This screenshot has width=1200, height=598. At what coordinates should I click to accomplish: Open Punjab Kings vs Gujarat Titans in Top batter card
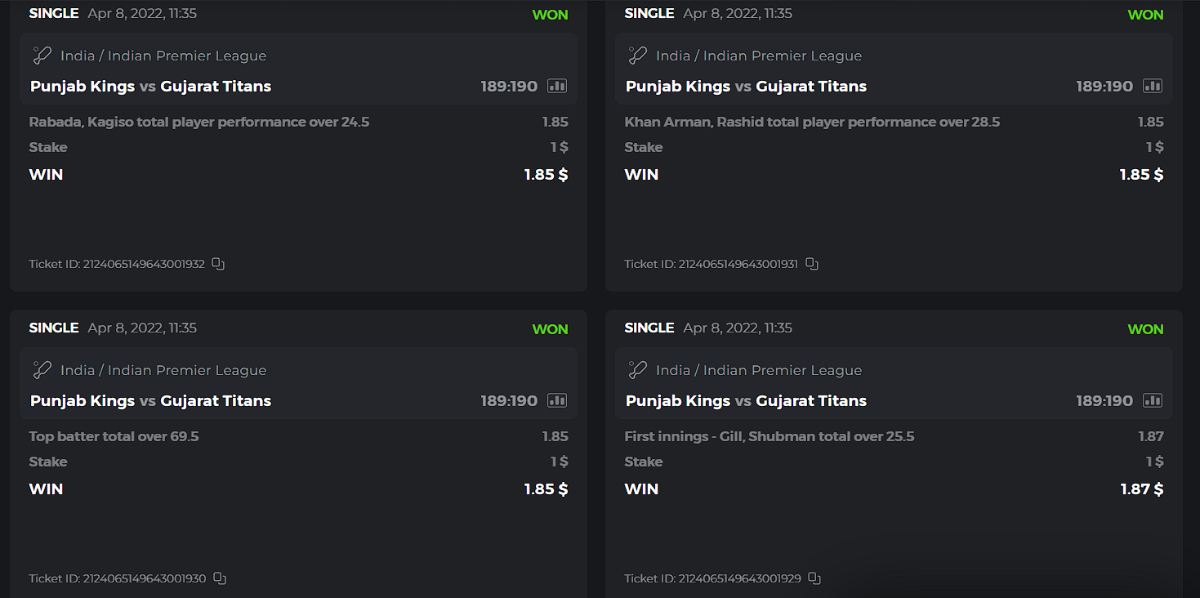tap(150, 401)
